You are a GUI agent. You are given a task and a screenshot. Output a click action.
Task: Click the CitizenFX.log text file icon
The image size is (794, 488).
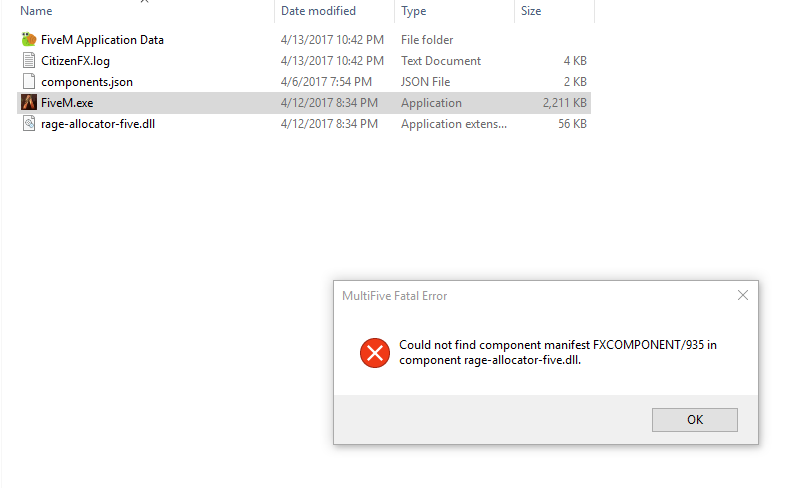tap(28, 61)
